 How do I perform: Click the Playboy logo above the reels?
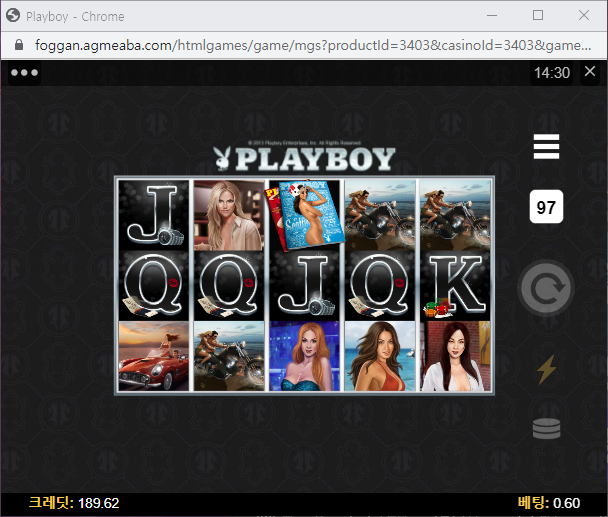point(305,159)
